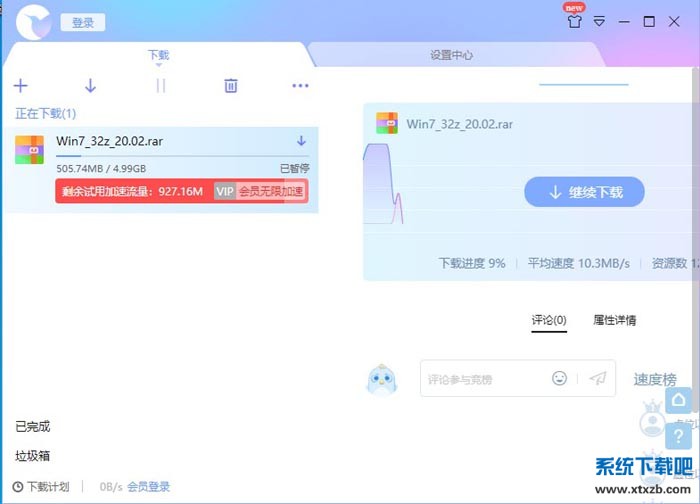This screenshot has height=504, width=700.
Task: Click the plus icon to add new download
Action: click(x=20, y=86)
